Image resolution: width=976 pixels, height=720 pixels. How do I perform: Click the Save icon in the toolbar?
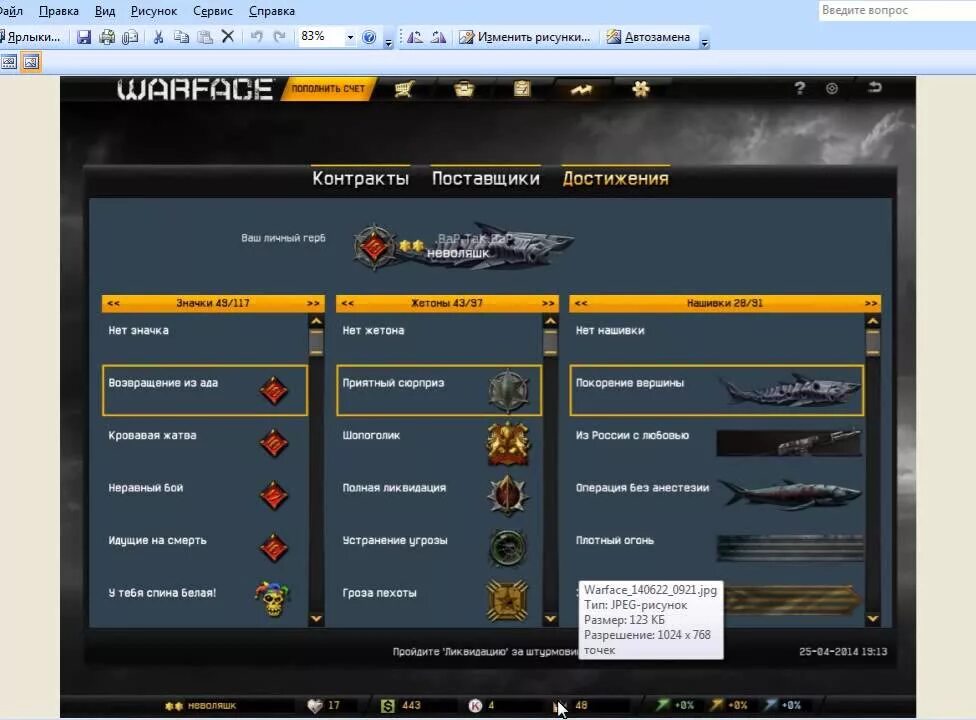[84, 37]
